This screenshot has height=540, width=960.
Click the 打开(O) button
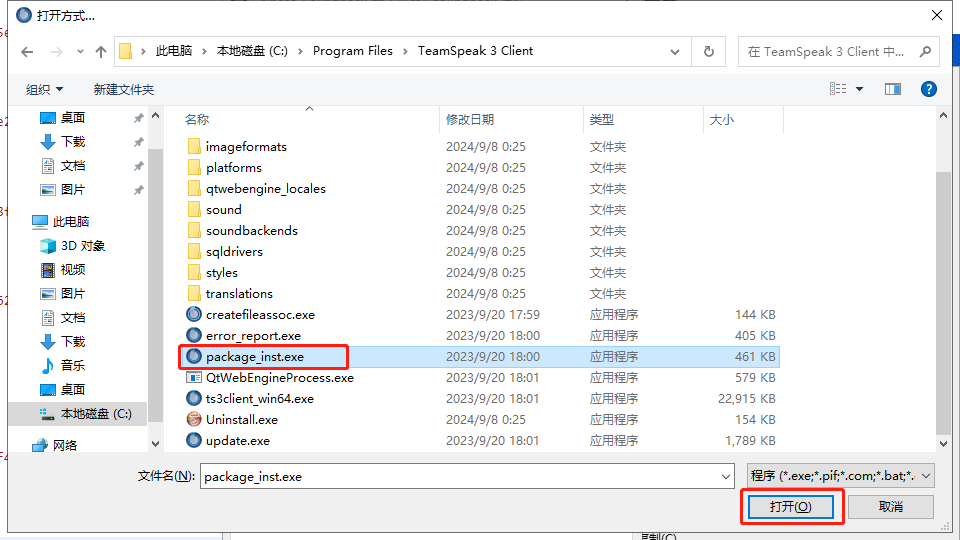(790, 507)
